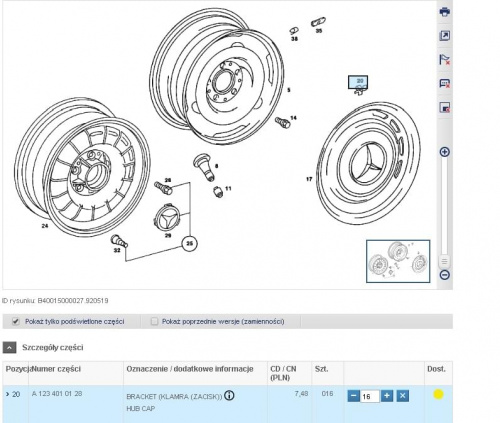Select bolt part number 32
Image resolution: width=500 pixels, height=423 pixels.
click(117, 250)
